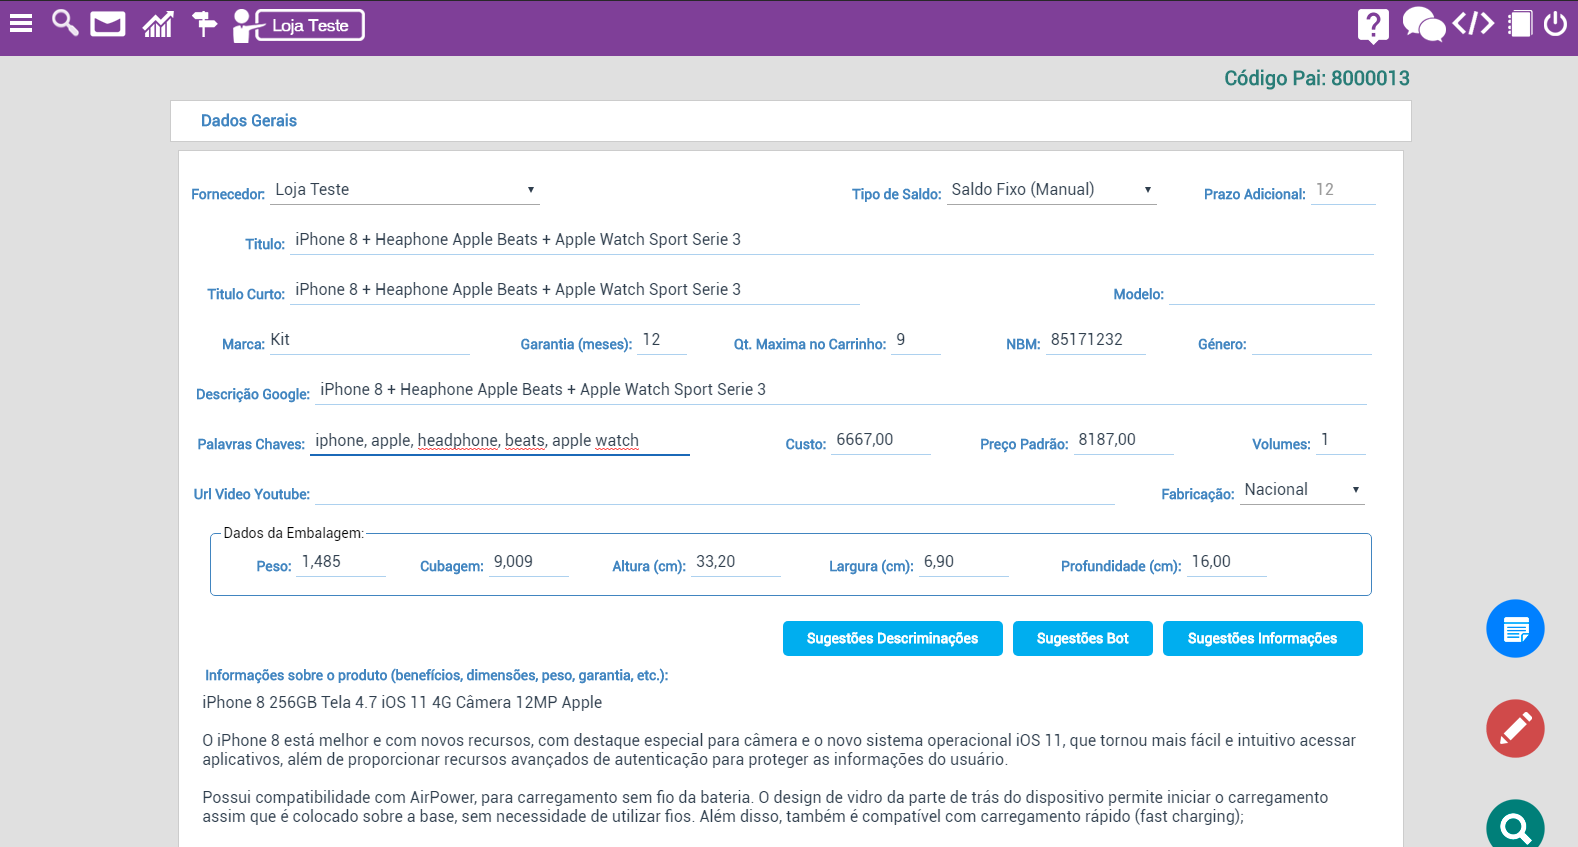Image resolution: width=1578 pixels, height=847 pixels.
Task: Open the chart statistics icon
Action: point(158,24)
